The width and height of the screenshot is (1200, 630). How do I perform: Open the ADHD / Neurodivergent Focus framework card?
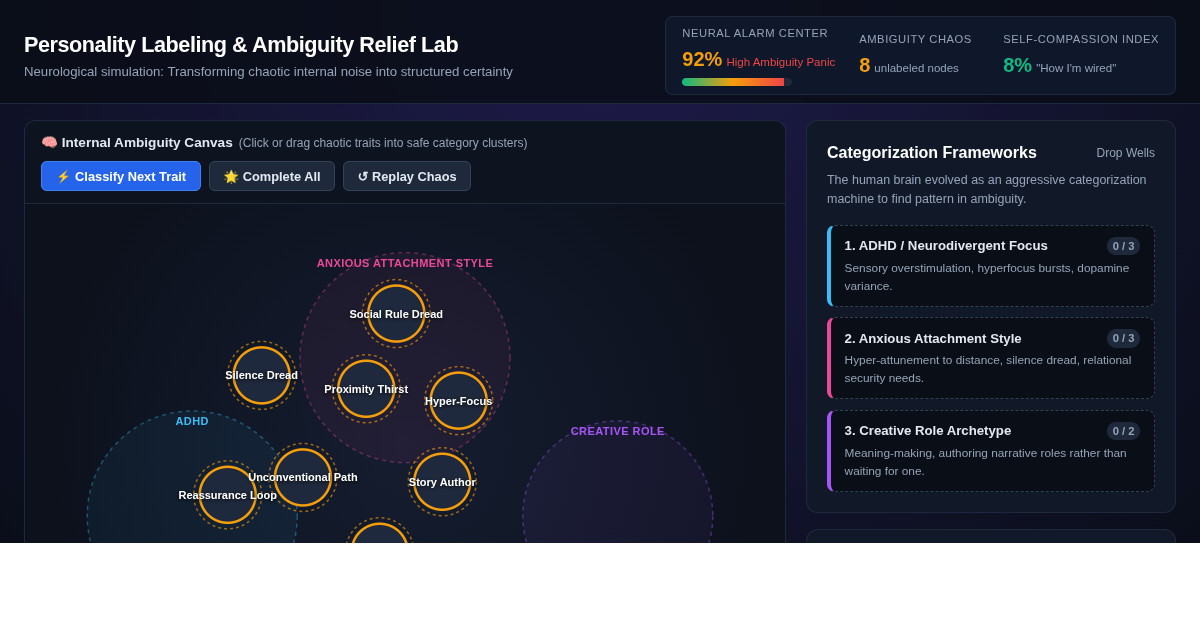coord(991,266)
